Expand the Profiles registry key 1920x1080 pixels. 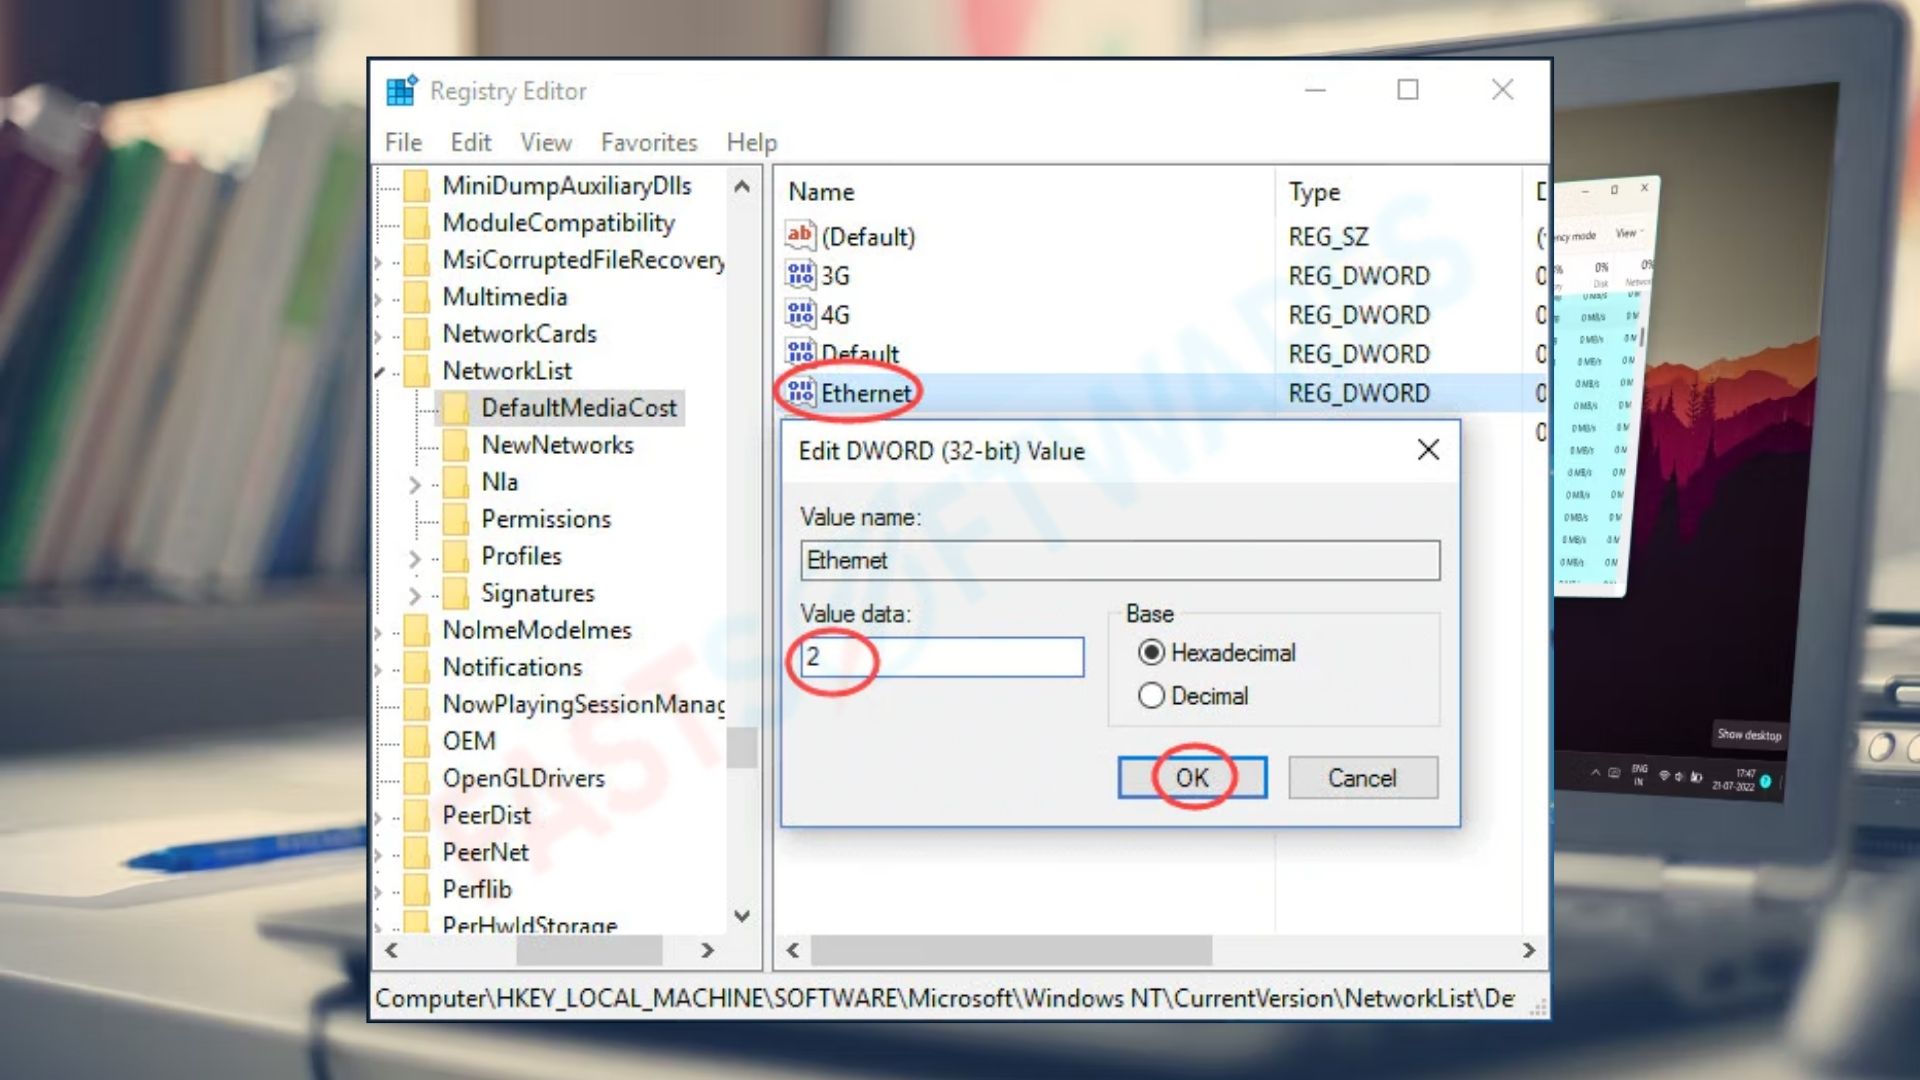point(415,559)
